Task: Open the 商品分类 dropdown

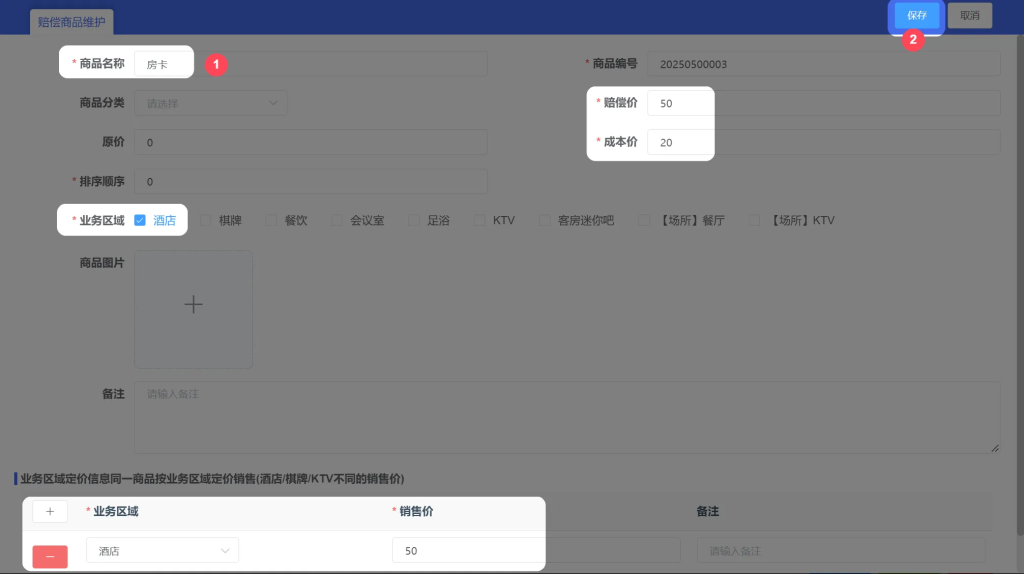Action: [210, 103]
